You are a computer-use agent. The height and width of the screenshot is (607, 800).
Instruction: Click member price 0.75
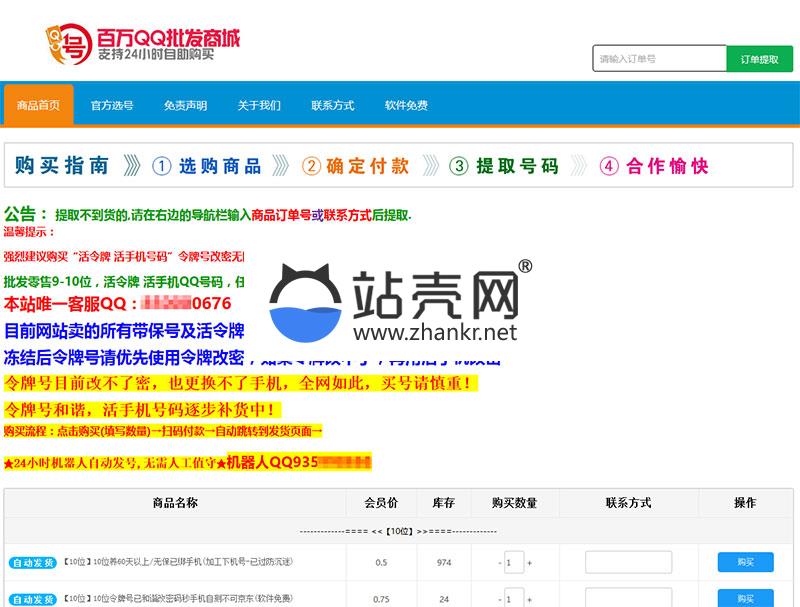pos(381,599)
